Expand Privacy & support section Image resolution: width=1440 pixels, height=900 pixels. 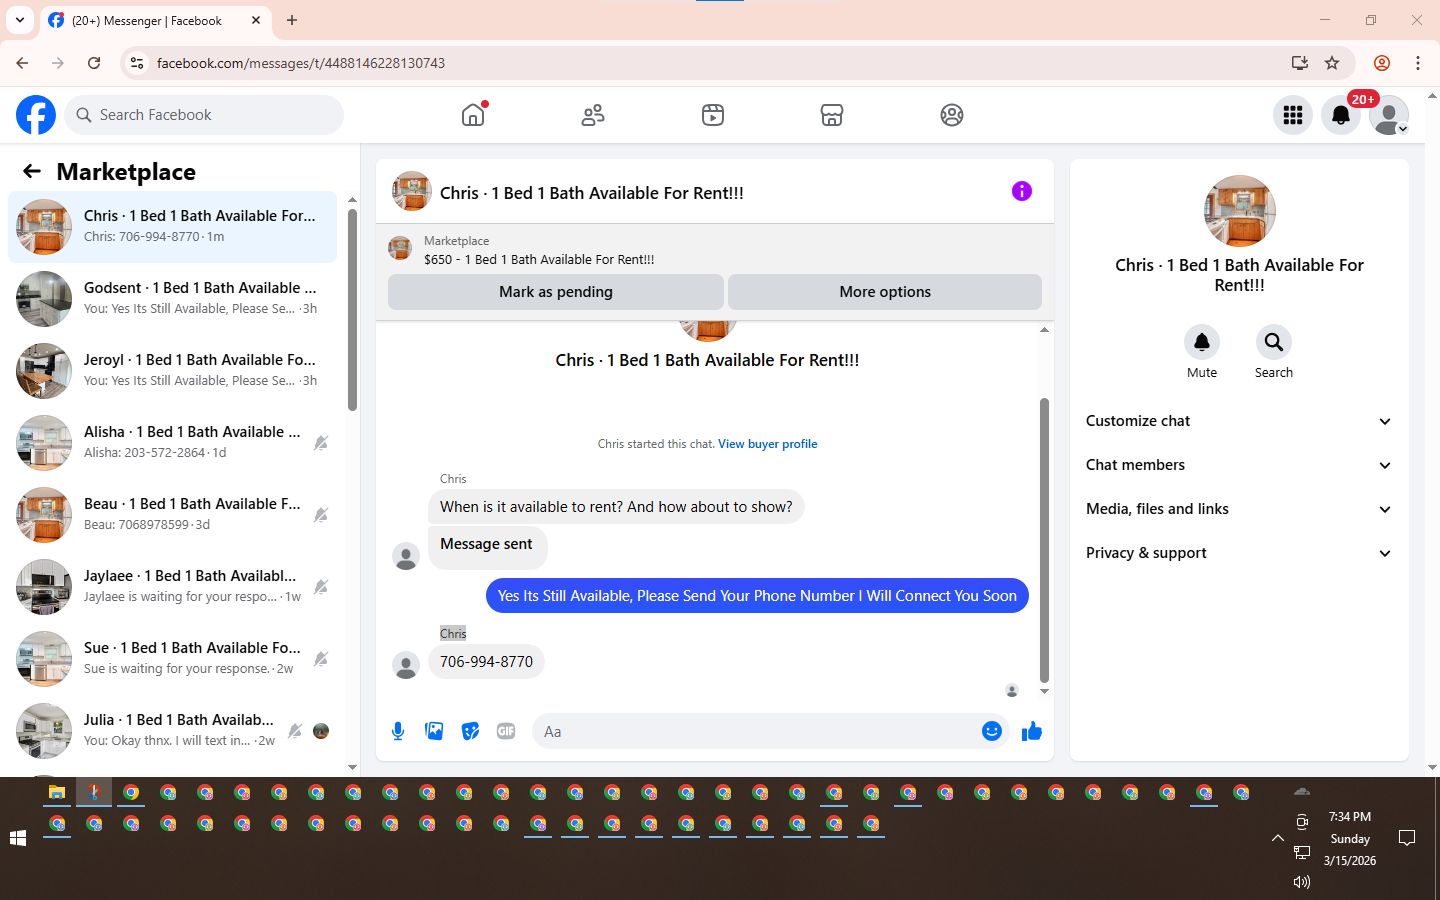(1239, 553)
